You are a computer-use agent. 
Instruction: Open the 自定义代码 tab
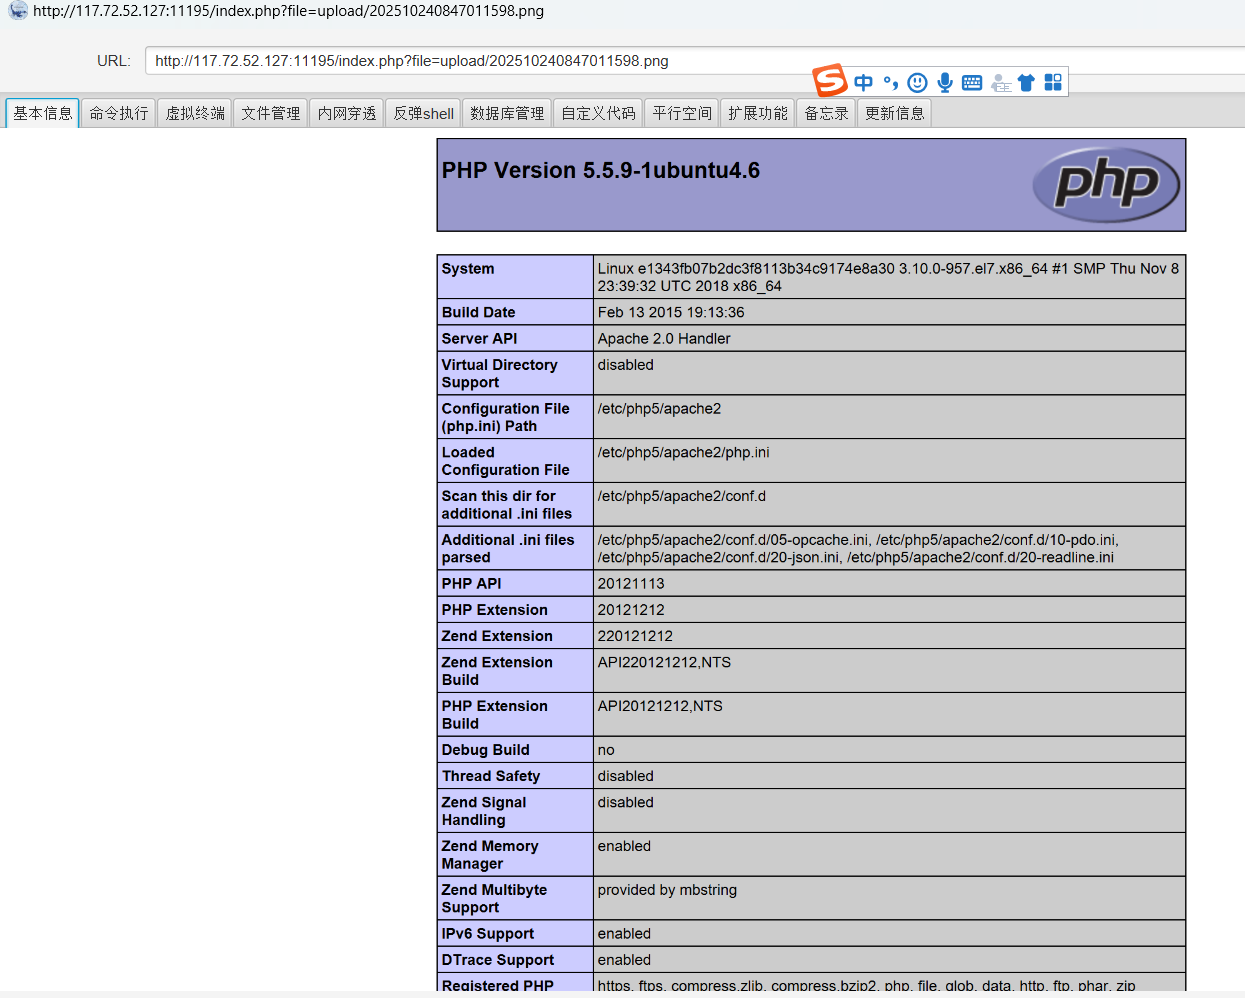click(x=598, y=113)
